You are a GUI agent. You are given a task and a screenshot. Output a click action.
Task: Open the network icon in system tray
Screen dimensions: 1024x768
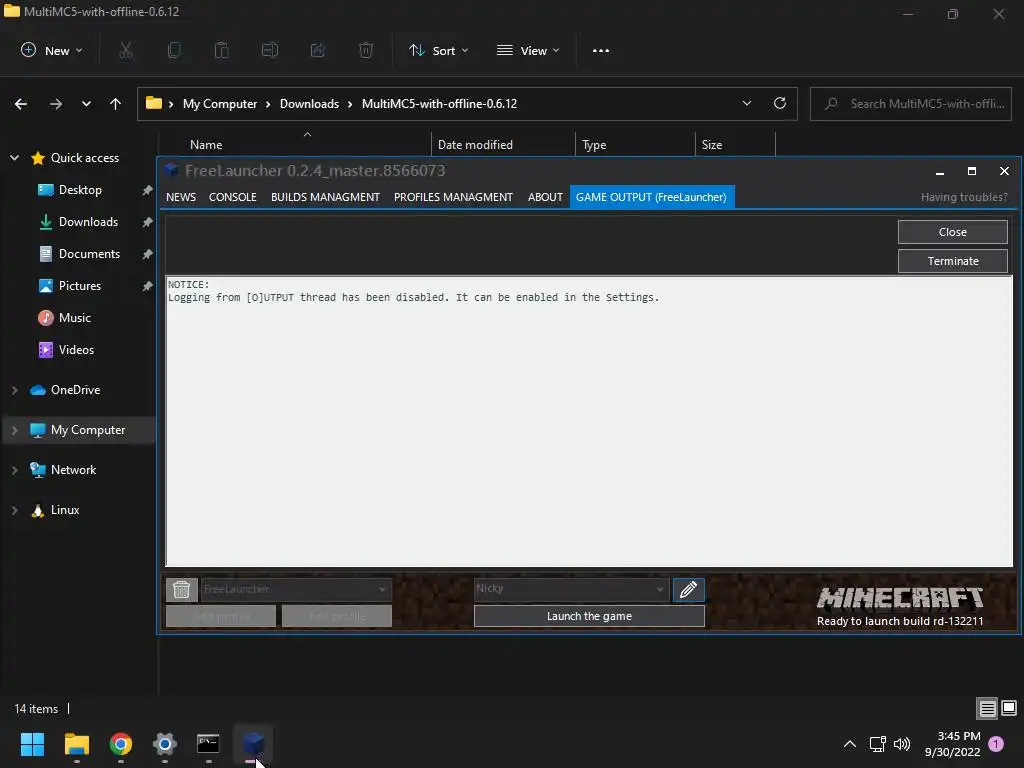(877, 744)
